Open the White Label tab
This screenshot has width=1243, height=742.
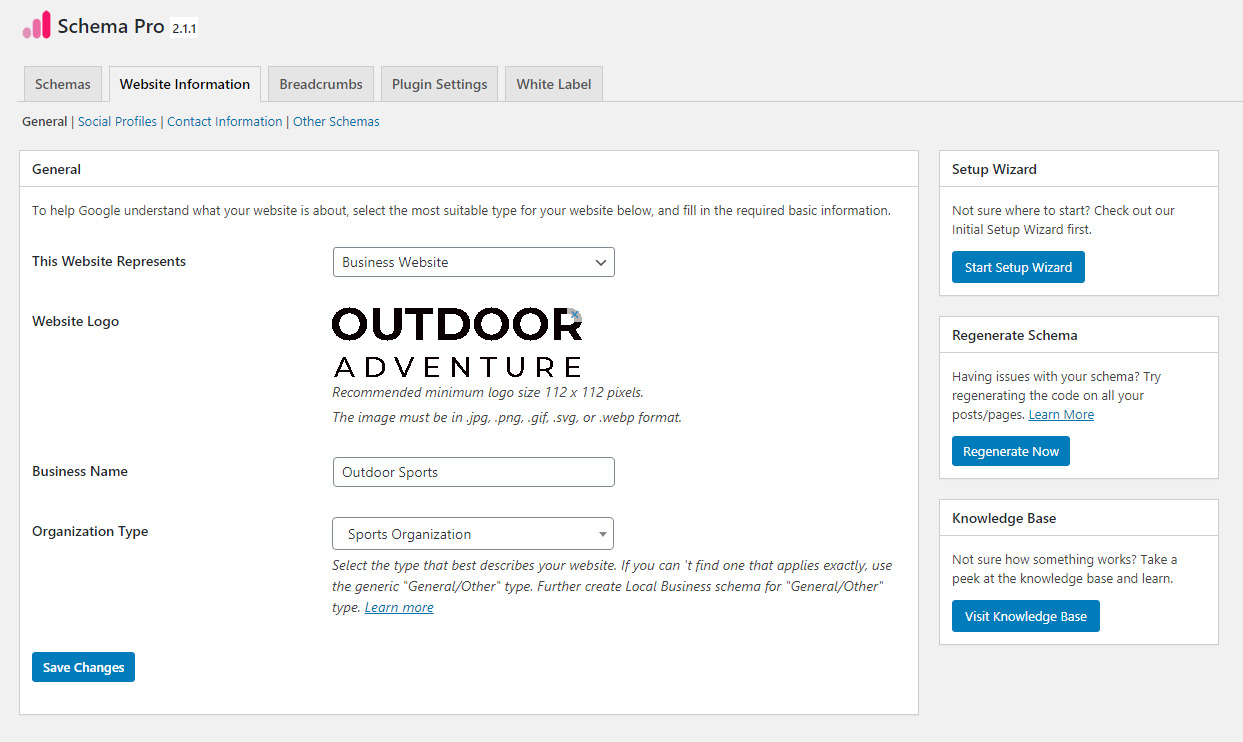pyautogui.click(x=553, y=83)
